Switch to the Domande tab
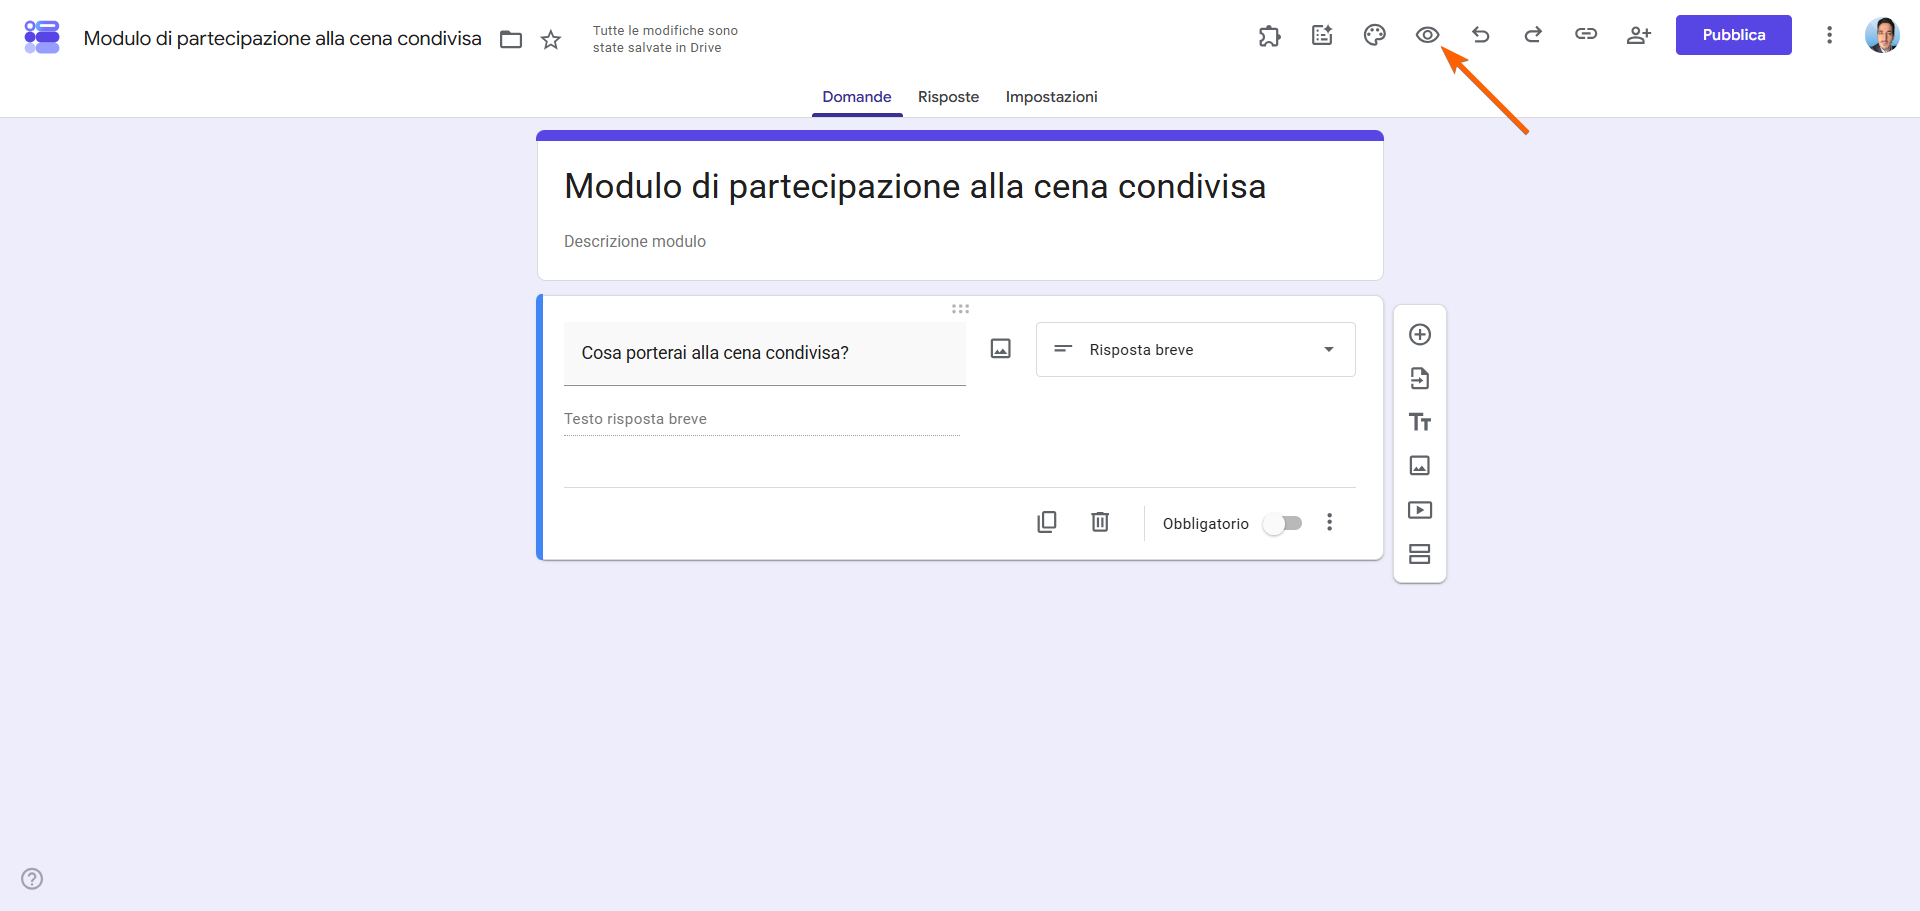 point(857,97)
